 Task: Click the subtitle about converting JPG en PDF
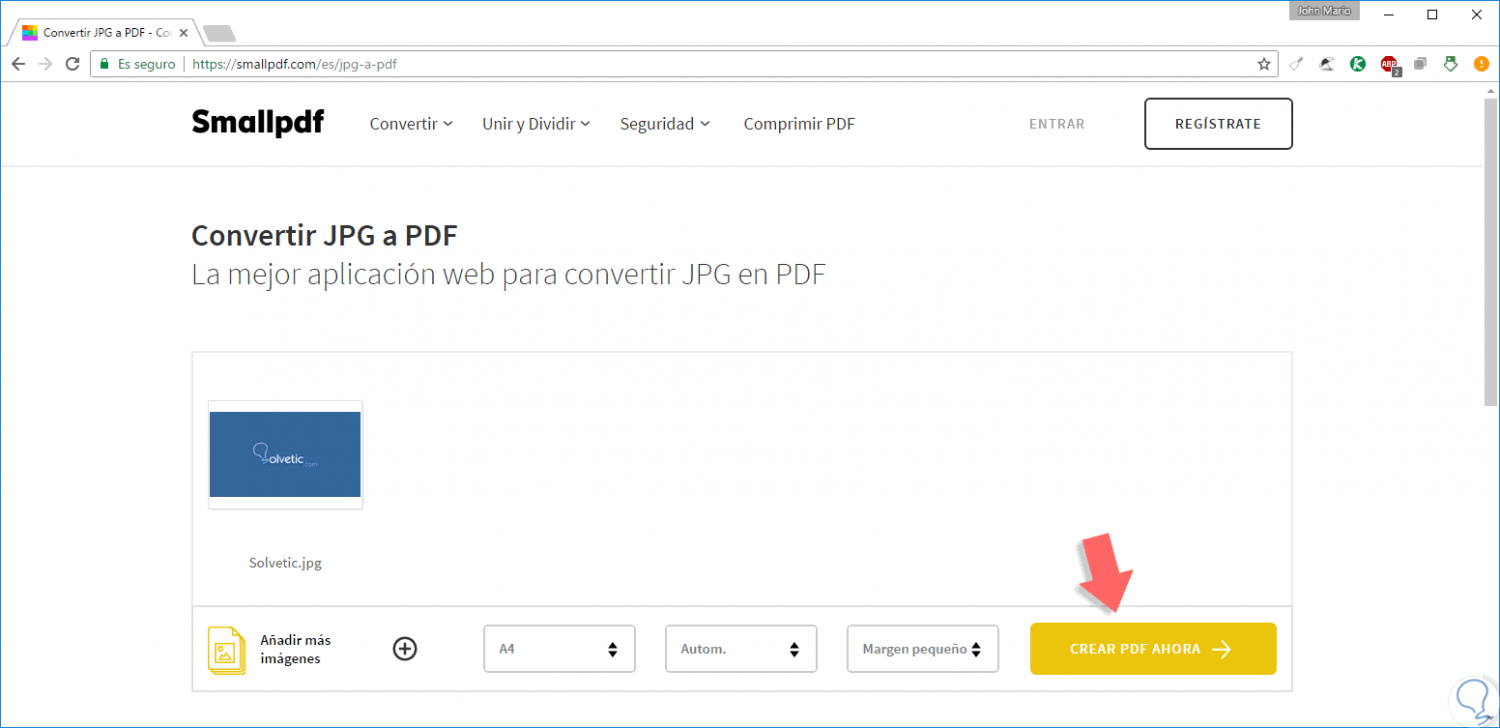[x=508, y=275]
